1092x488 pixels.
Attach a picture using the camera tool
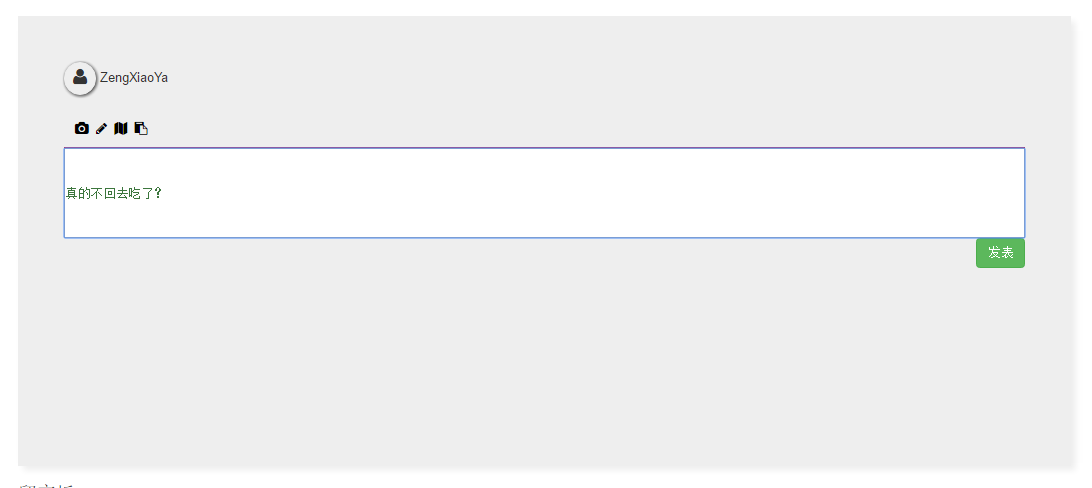[82, 128]
